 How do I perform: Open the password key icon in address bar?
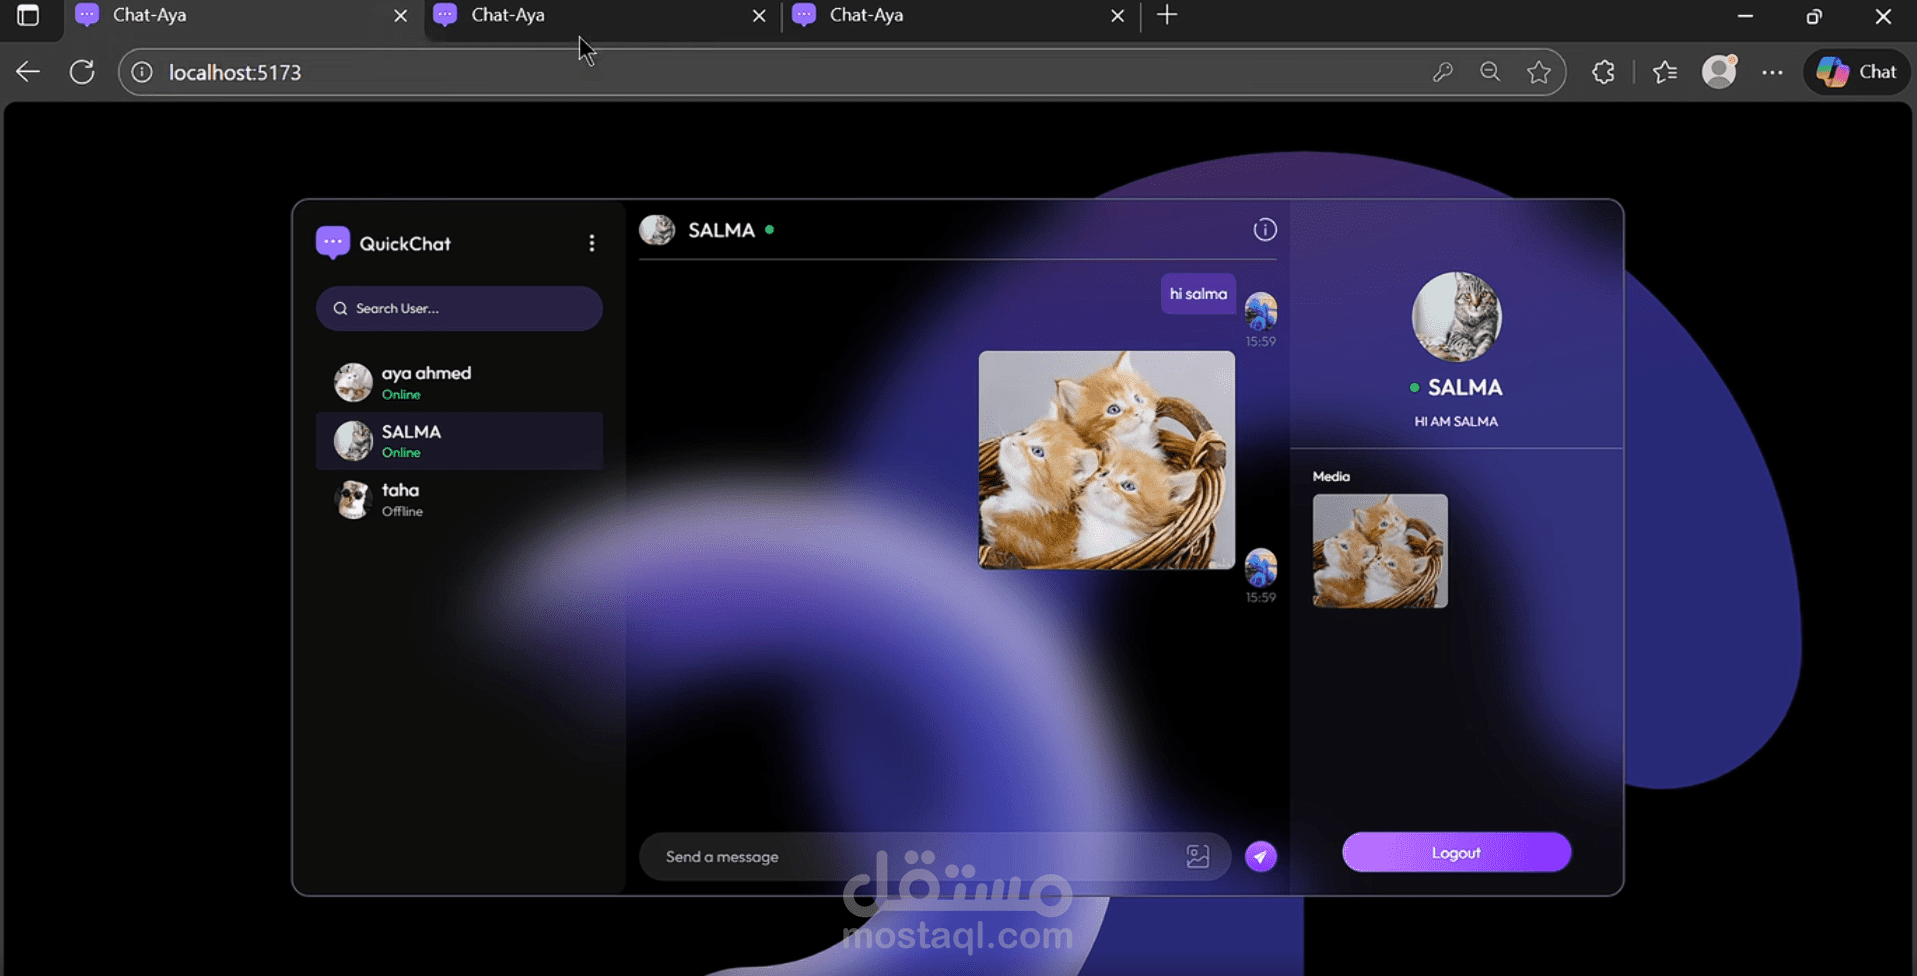[x=1442, y=72]
